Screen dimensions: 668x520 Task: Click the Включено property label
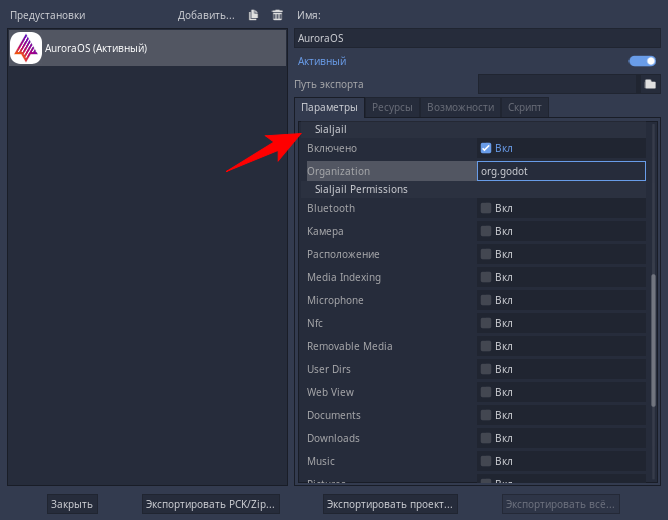(332, 148)
